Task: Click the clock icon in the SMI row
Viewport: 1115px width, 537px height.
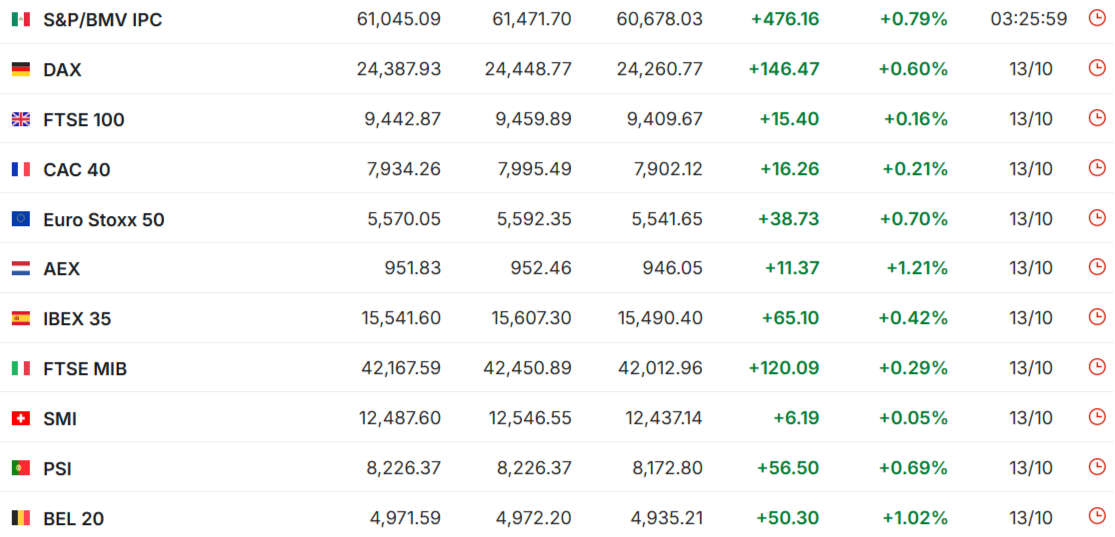Action: pos(1097,417)
